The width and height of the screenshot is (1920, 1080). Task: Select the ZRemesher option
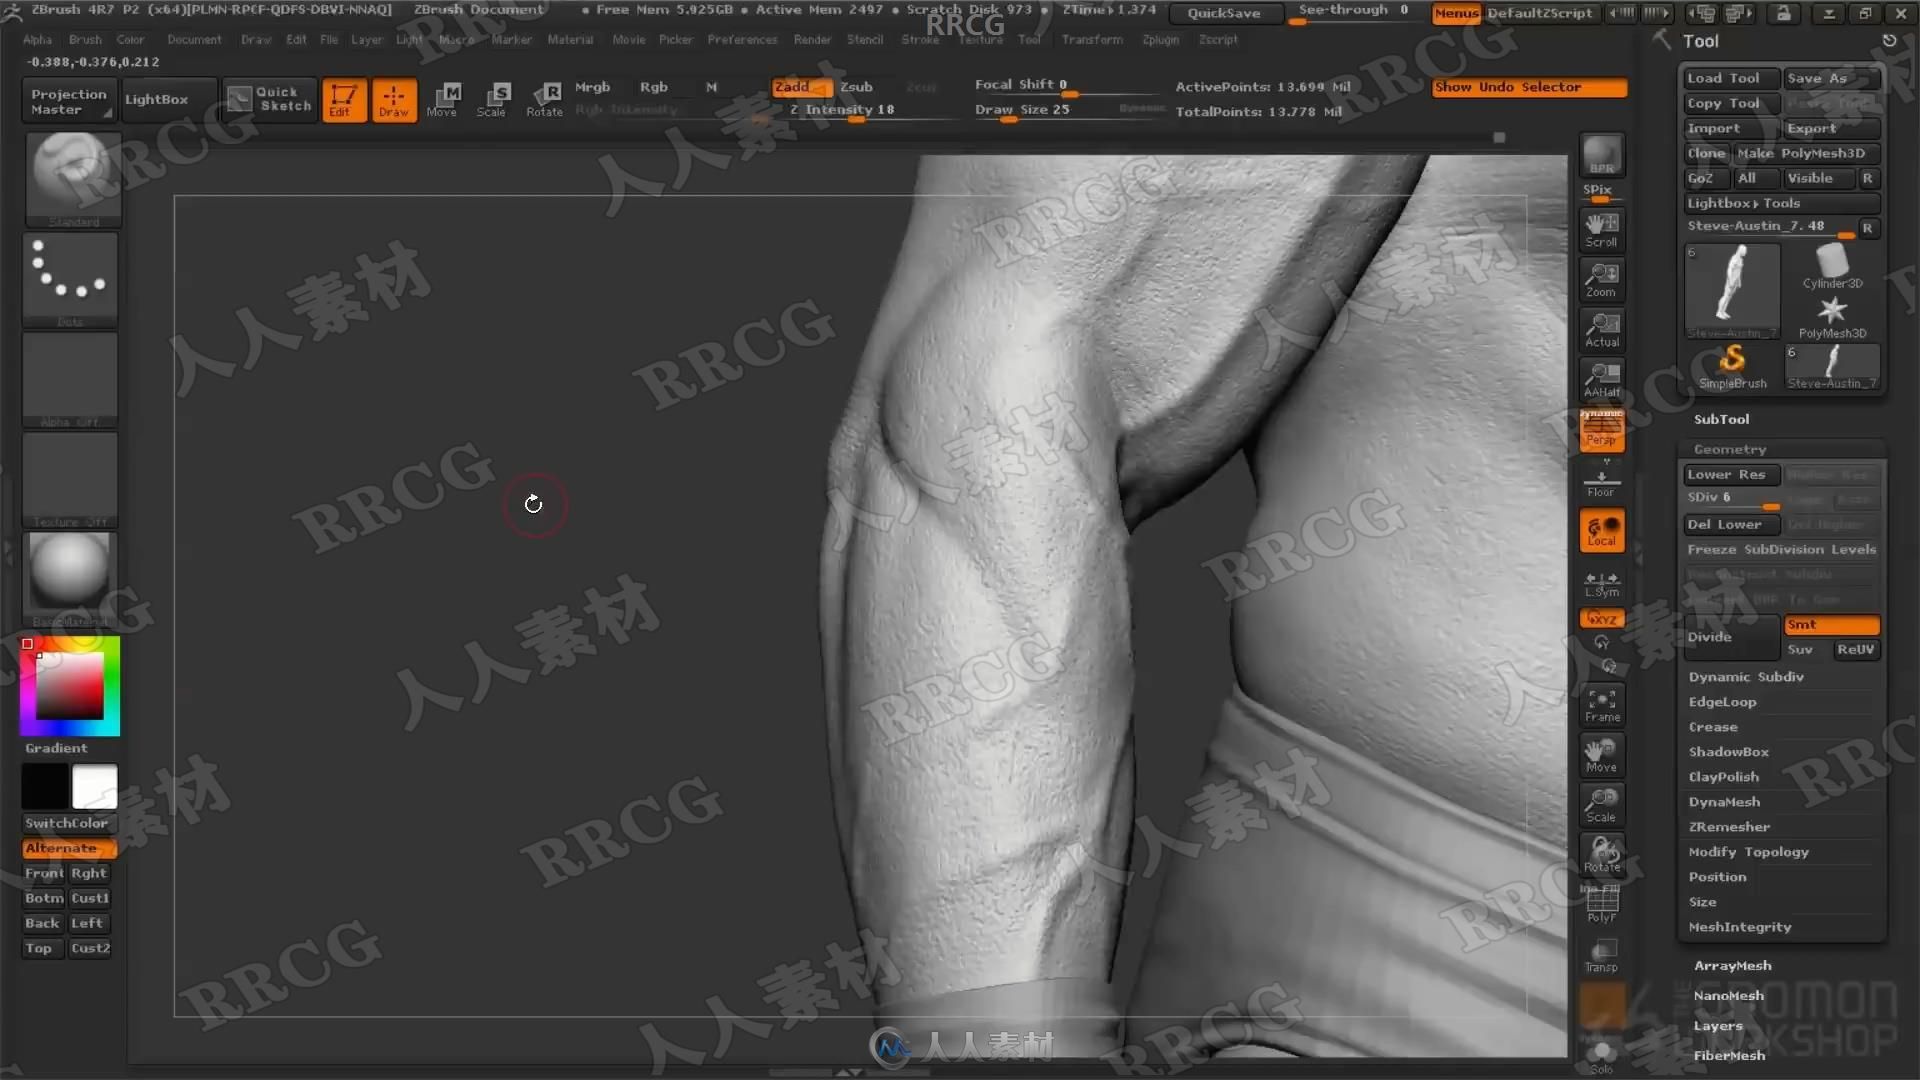(x=1730, y=827)
